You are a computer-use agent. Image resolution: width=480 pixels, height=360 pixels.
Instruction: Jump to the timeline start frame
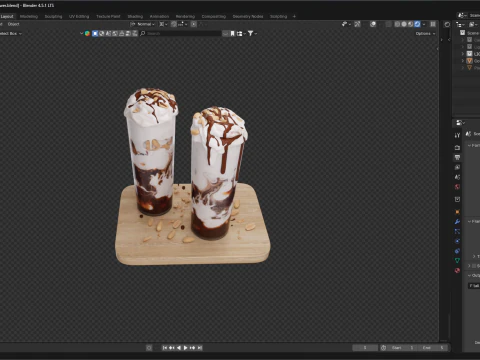tap(165, 348)
